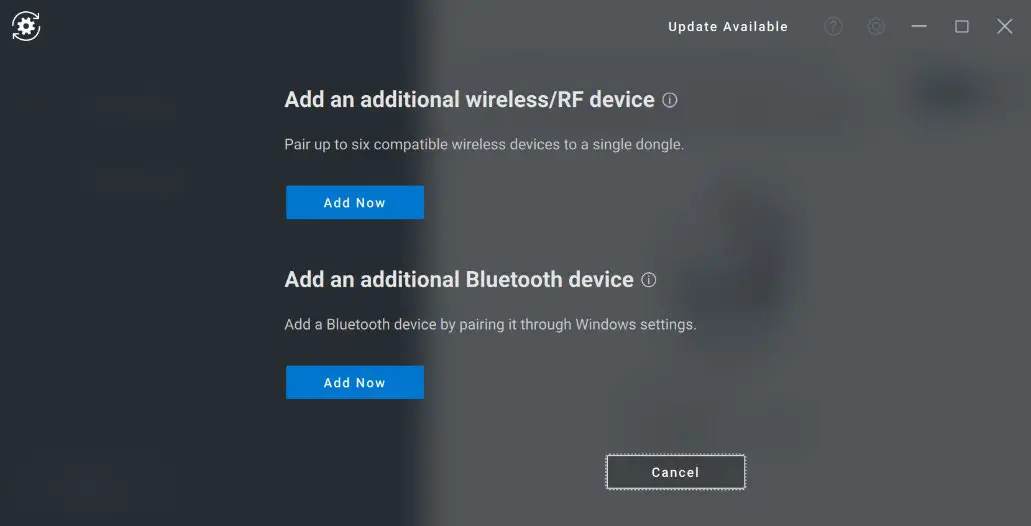Screen dimensions: 1031x526
Task: Show info for wireless/RF device heading
Action: point(670,100)
